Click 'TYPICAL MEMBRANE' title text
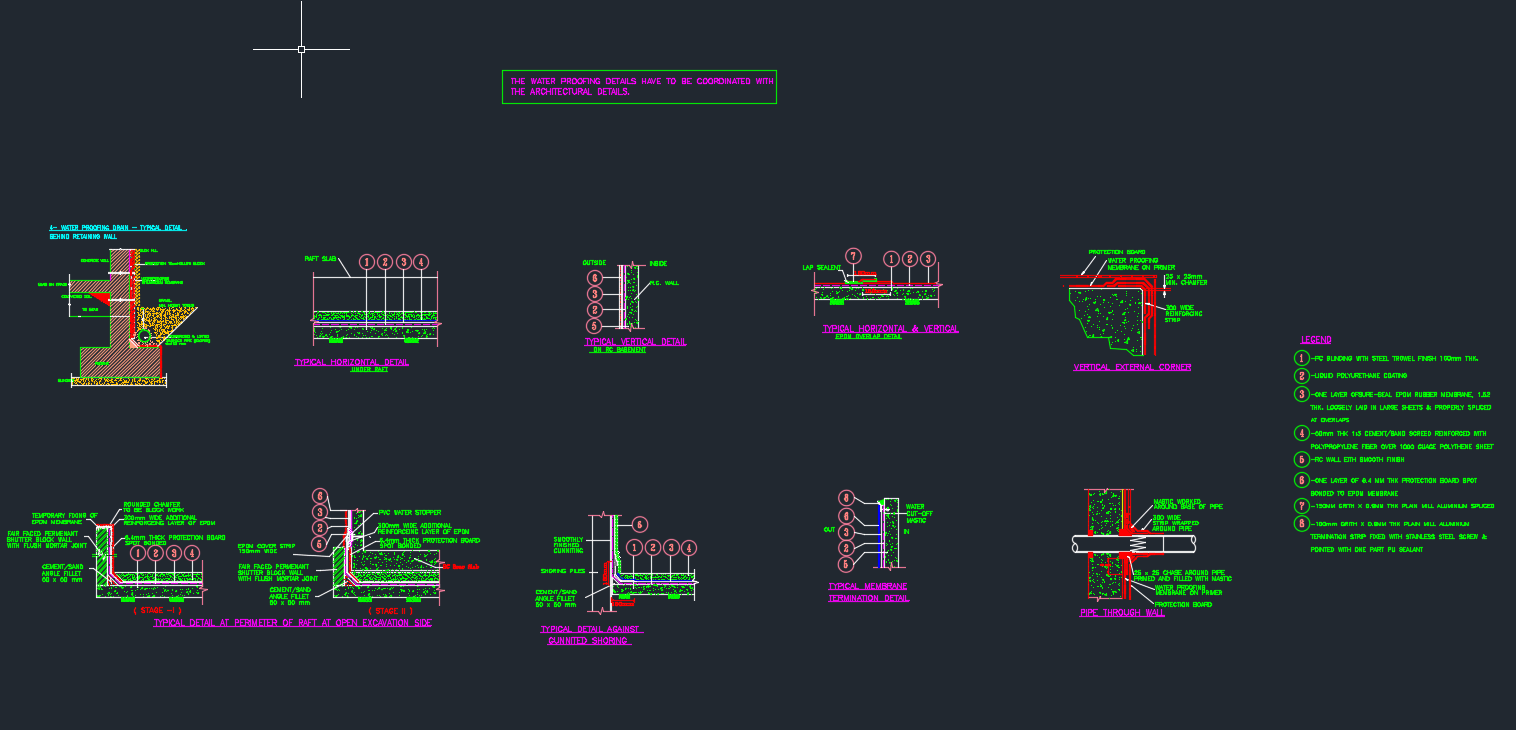Screen dimensions: 1516x730 868,586
